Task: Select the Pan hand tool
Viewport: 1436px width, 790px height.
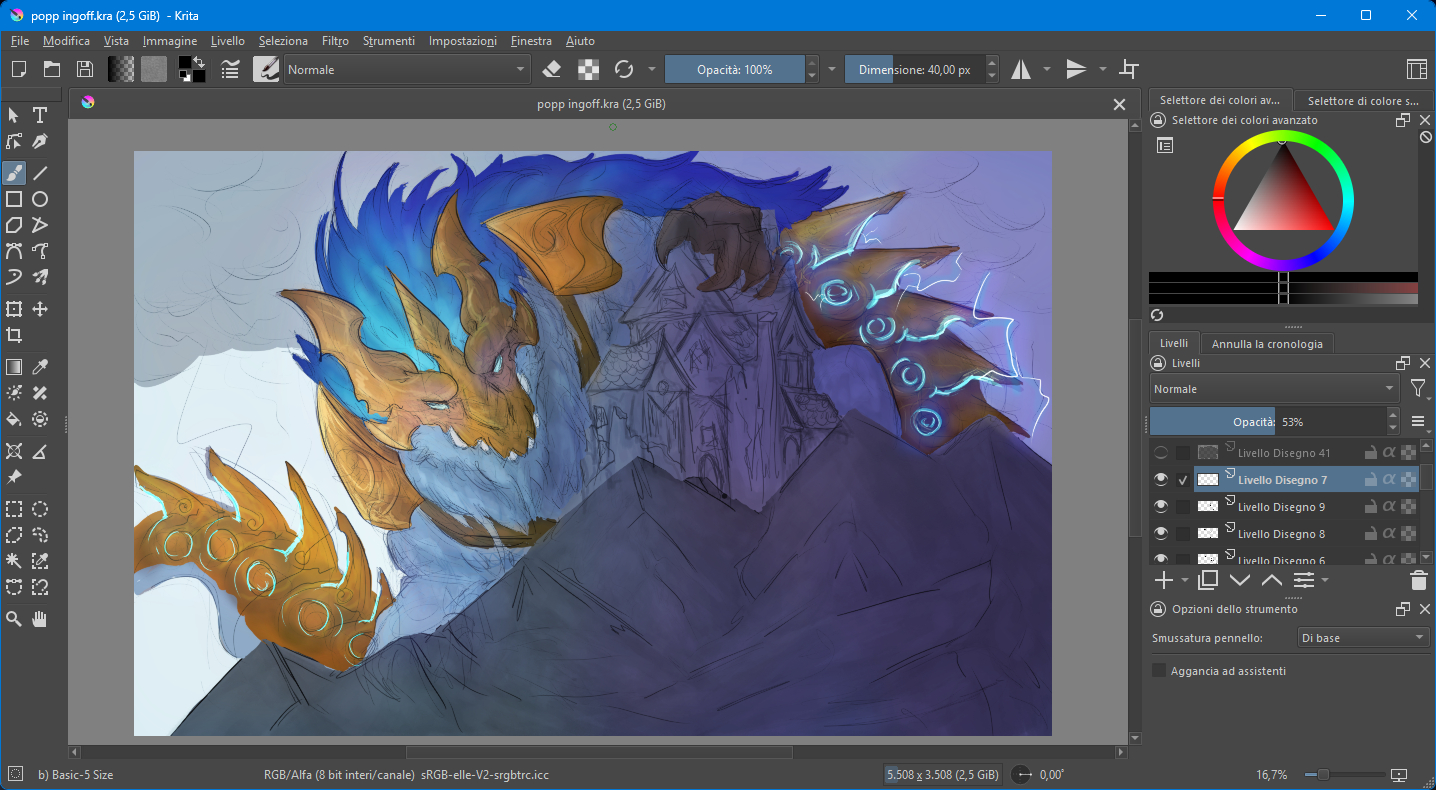Action: [x=40, y=619]
